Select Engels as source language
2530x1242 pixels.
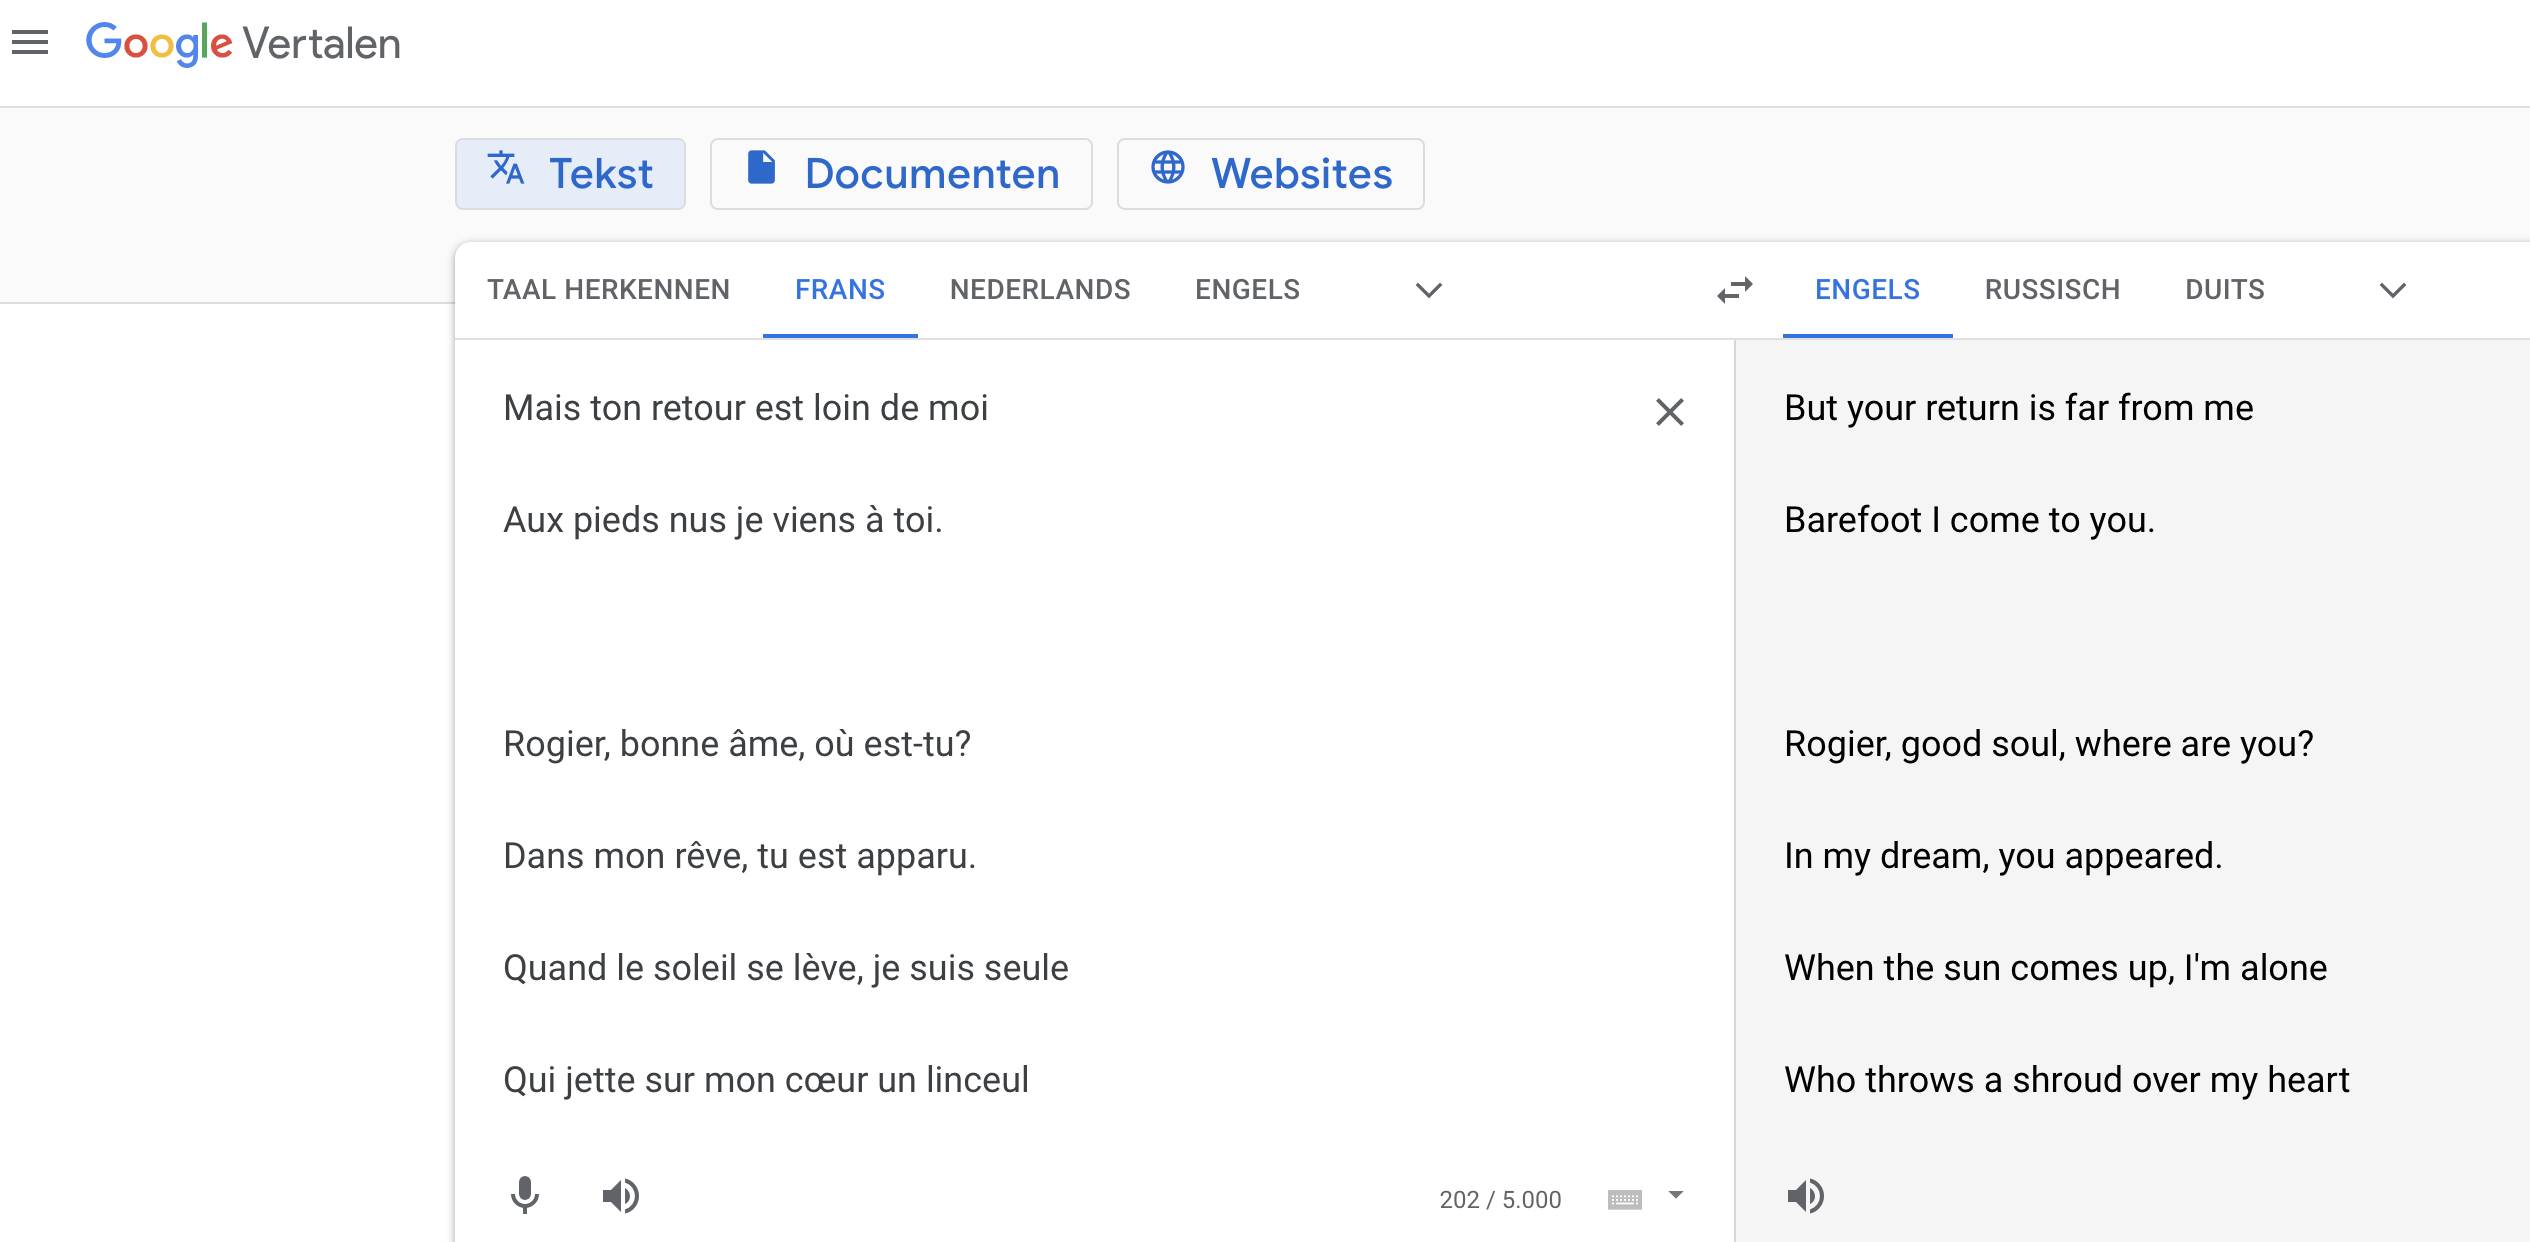click(1247, 290)
